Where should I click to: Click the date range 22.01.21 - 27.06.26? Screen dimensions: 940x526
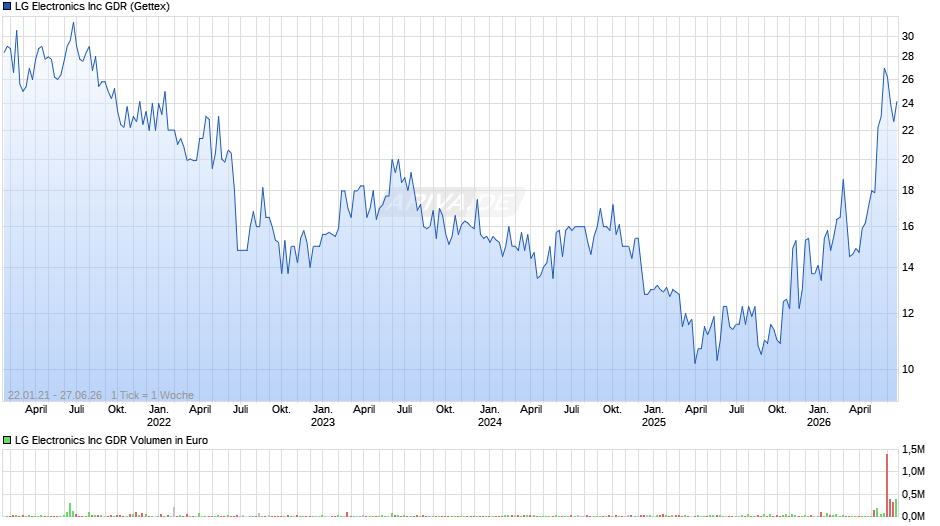point(55,395)
